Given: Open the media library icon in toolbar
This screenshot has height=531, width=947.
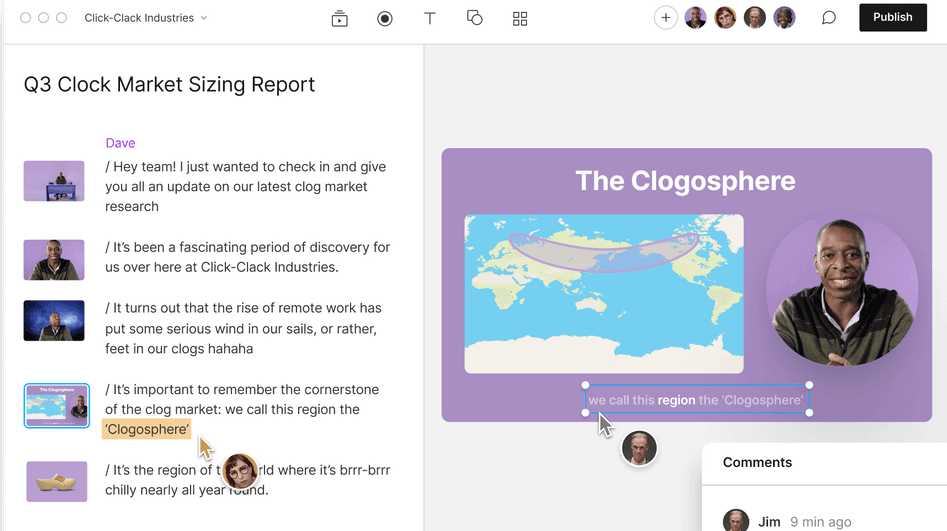Looking at the screenshot, I should click(x=340, y=19).
